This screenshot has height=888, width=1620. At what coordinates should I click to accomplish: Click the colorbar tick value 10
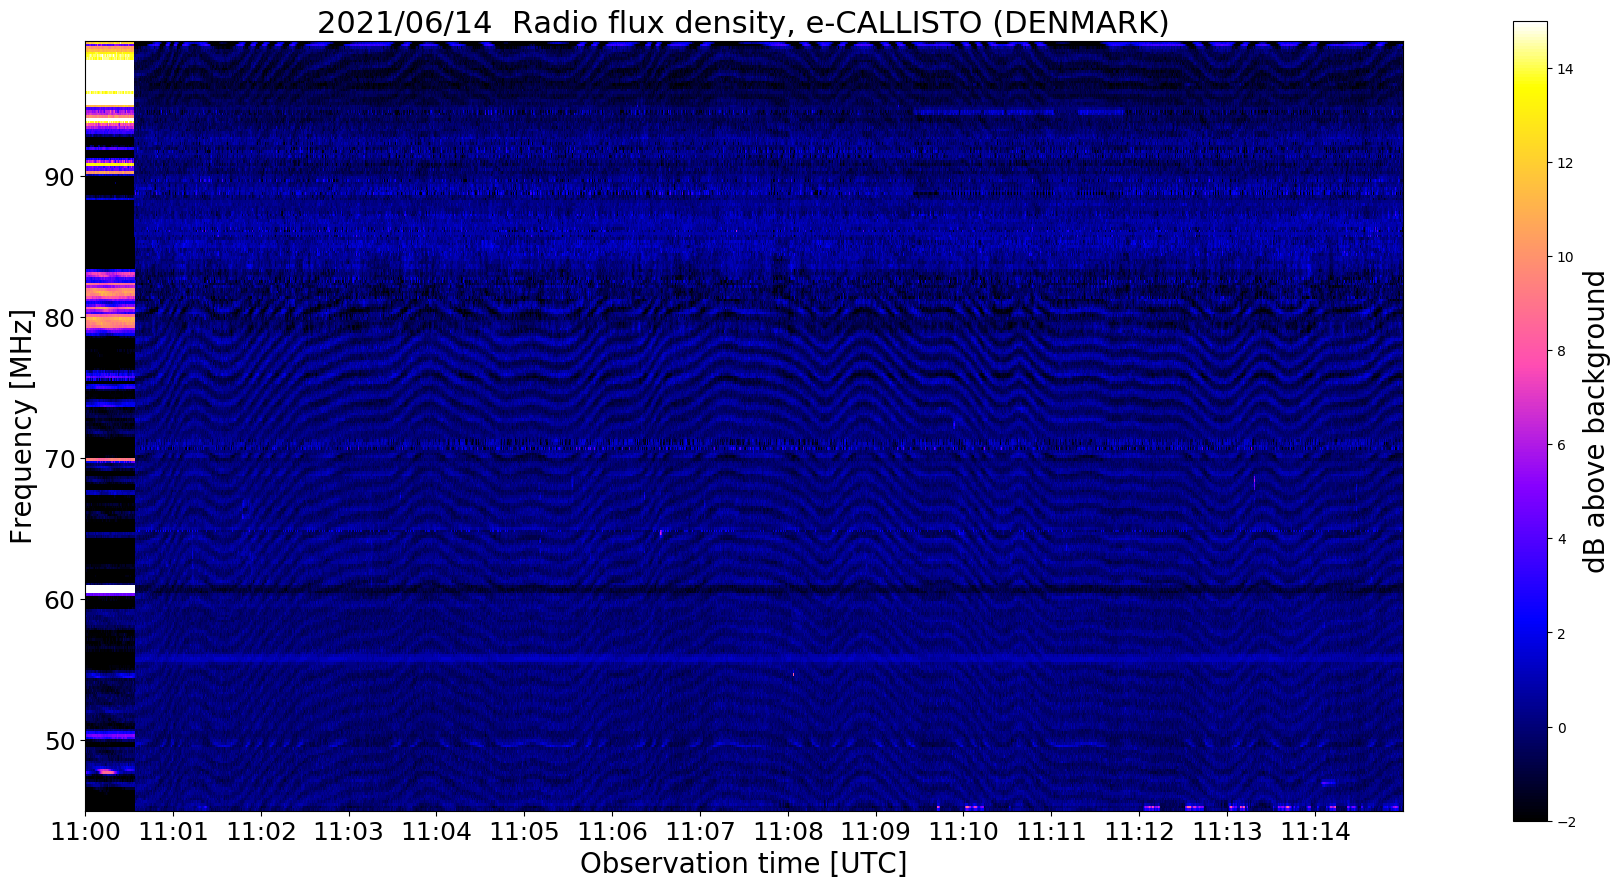tap(1565, 257)
